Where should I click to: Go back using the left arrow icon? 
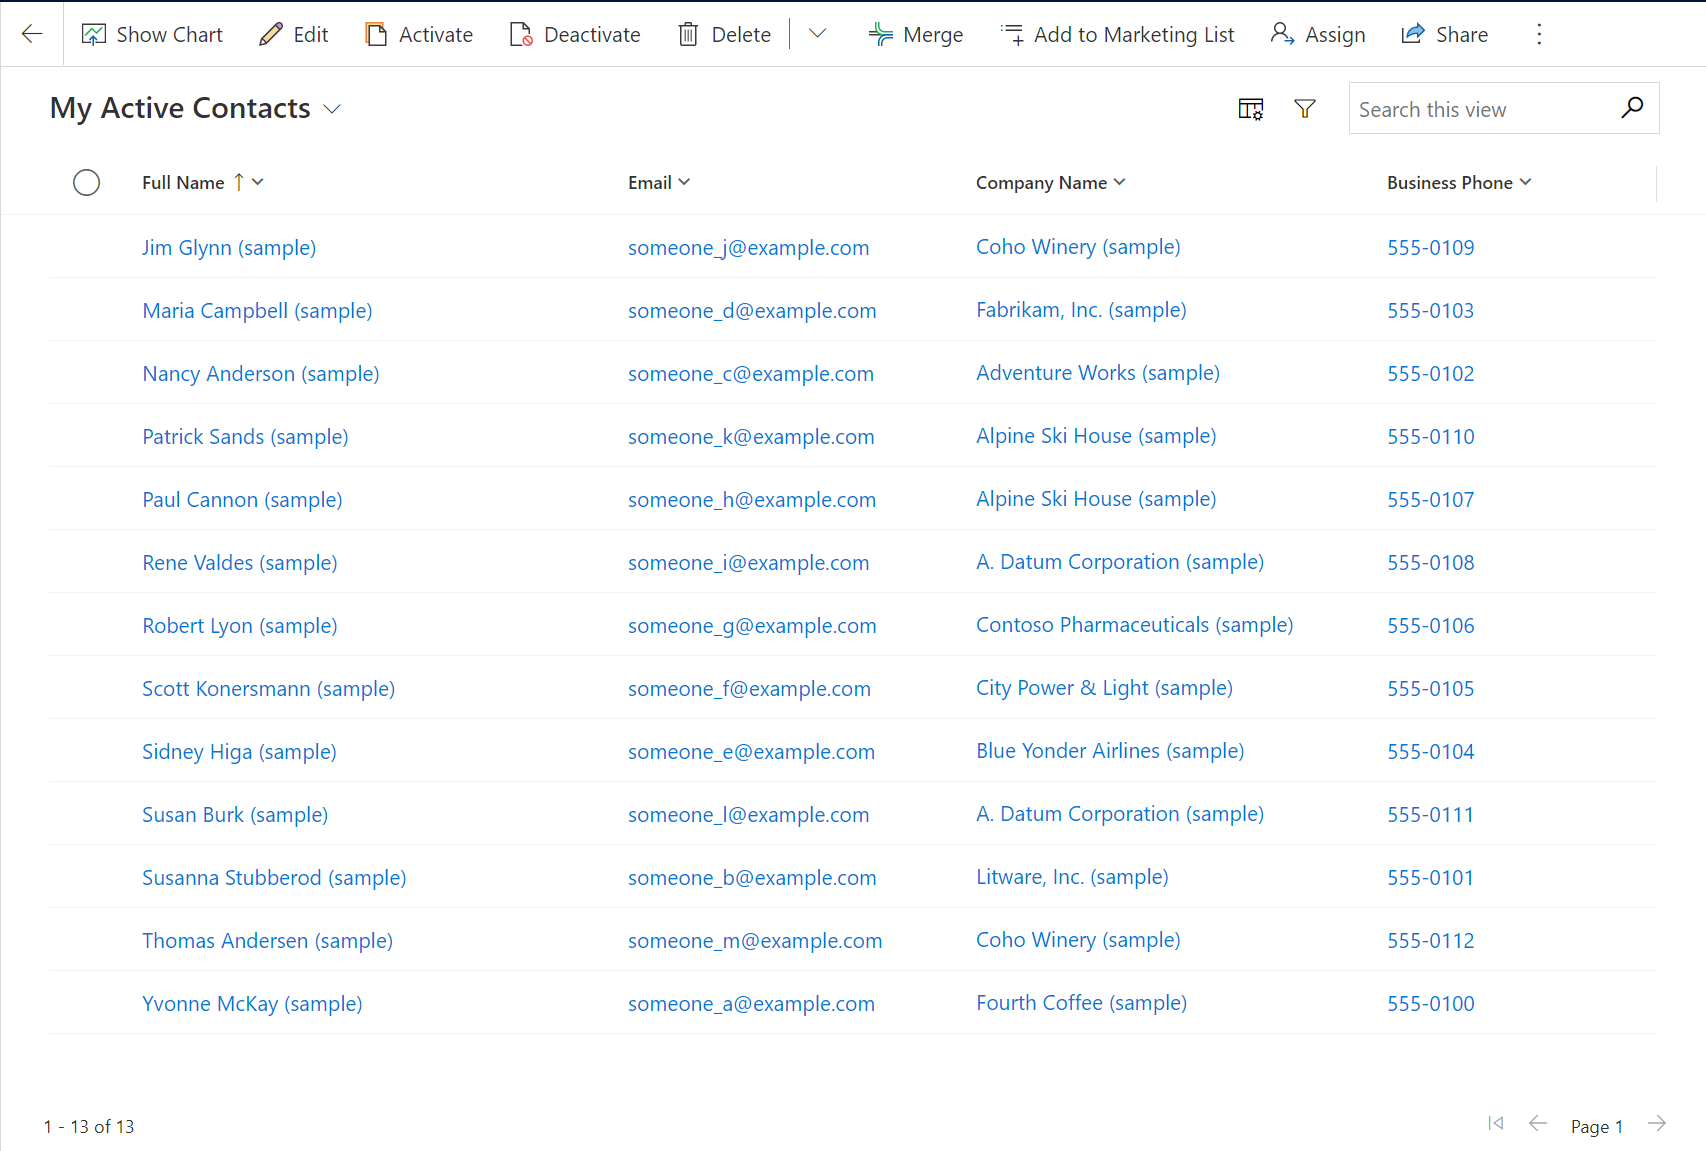pos(32,34)
